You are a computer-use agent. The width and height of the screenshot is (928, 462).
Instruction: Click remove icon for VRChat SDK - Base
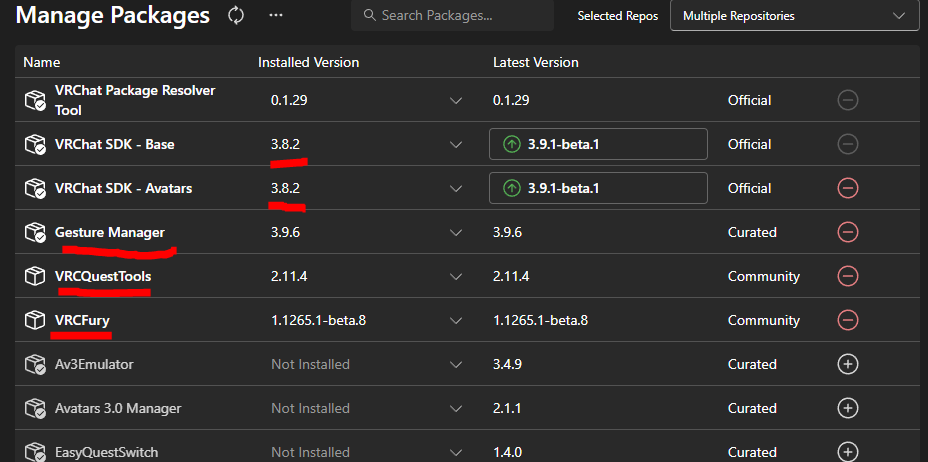click(848, 144)
